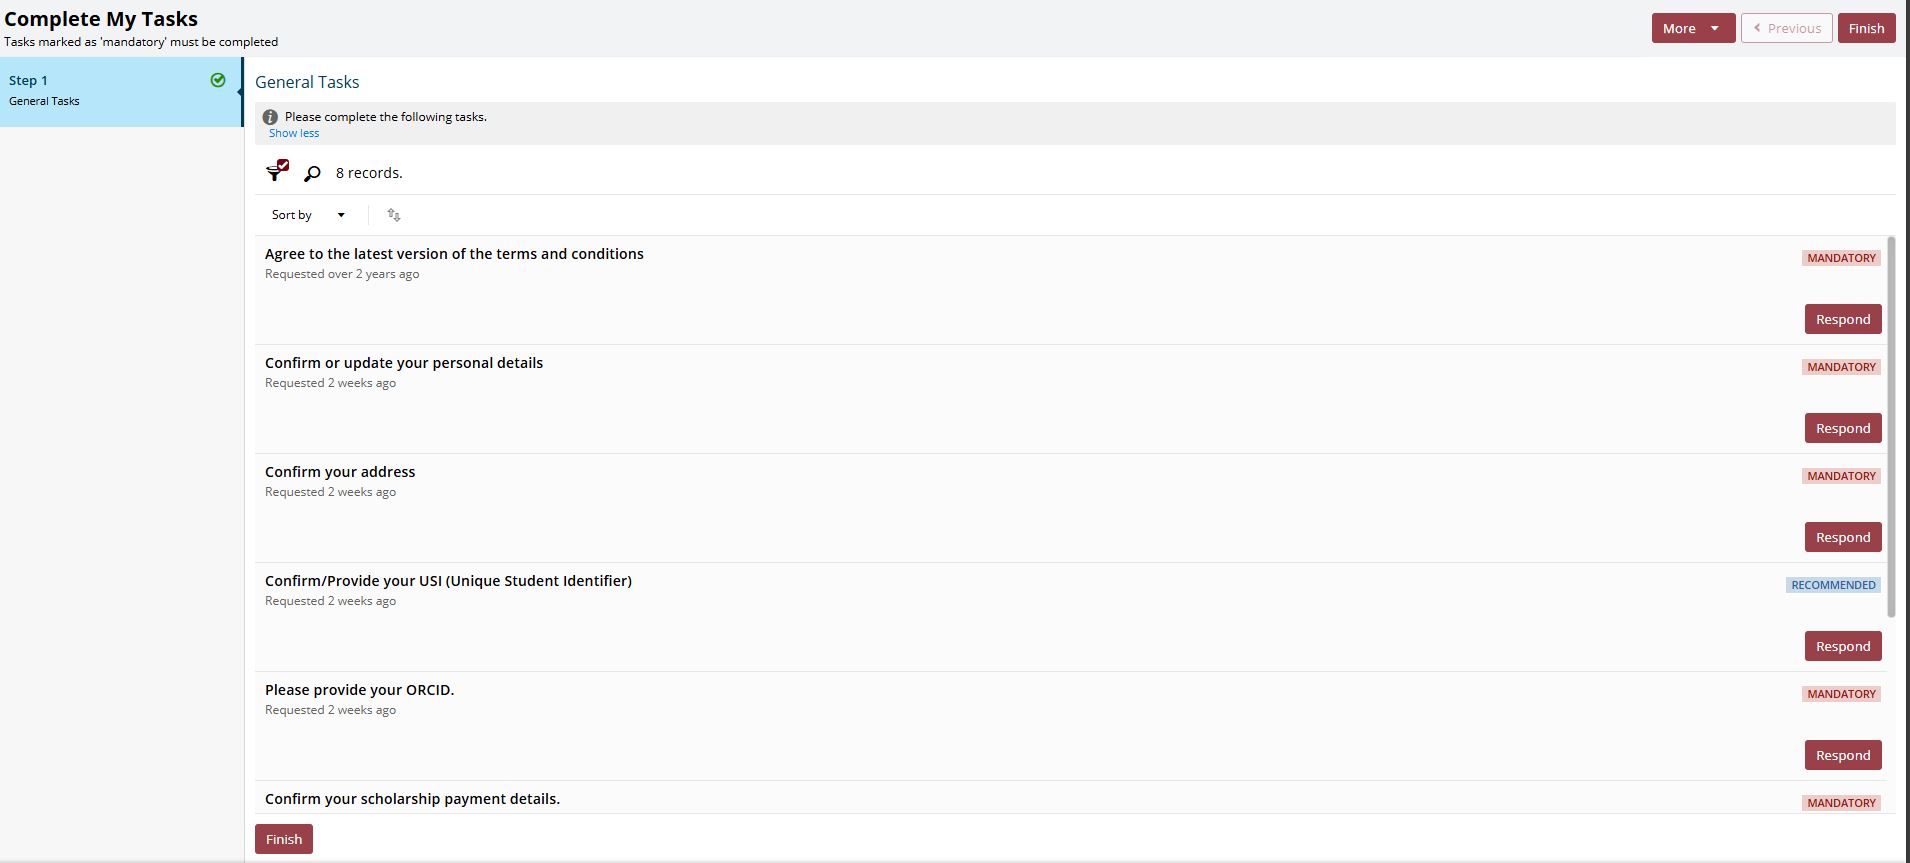This screenshot has height=863, width=1910.
Task: Select 'Agree to the latest version' task title
Action: tap(454, 254)
